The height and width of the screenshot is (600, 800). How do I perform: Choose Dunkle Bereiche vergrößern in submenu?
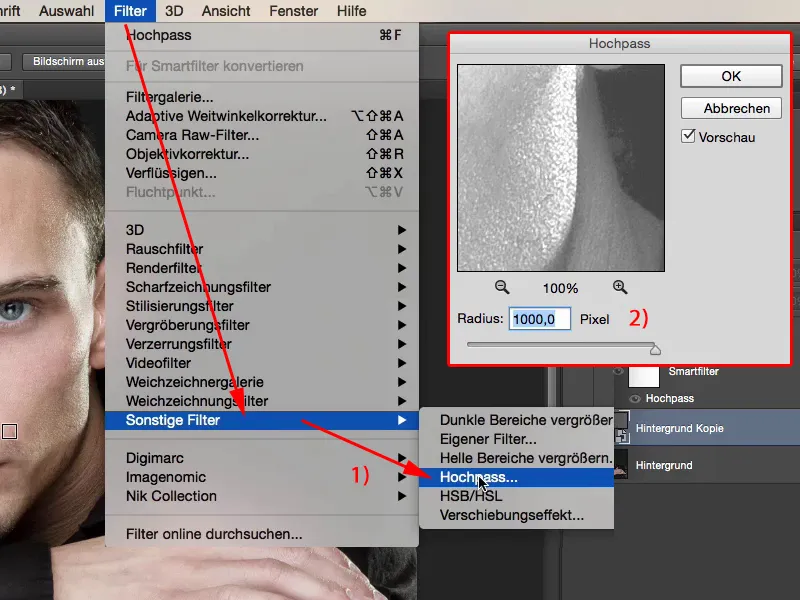pos(516,420)
